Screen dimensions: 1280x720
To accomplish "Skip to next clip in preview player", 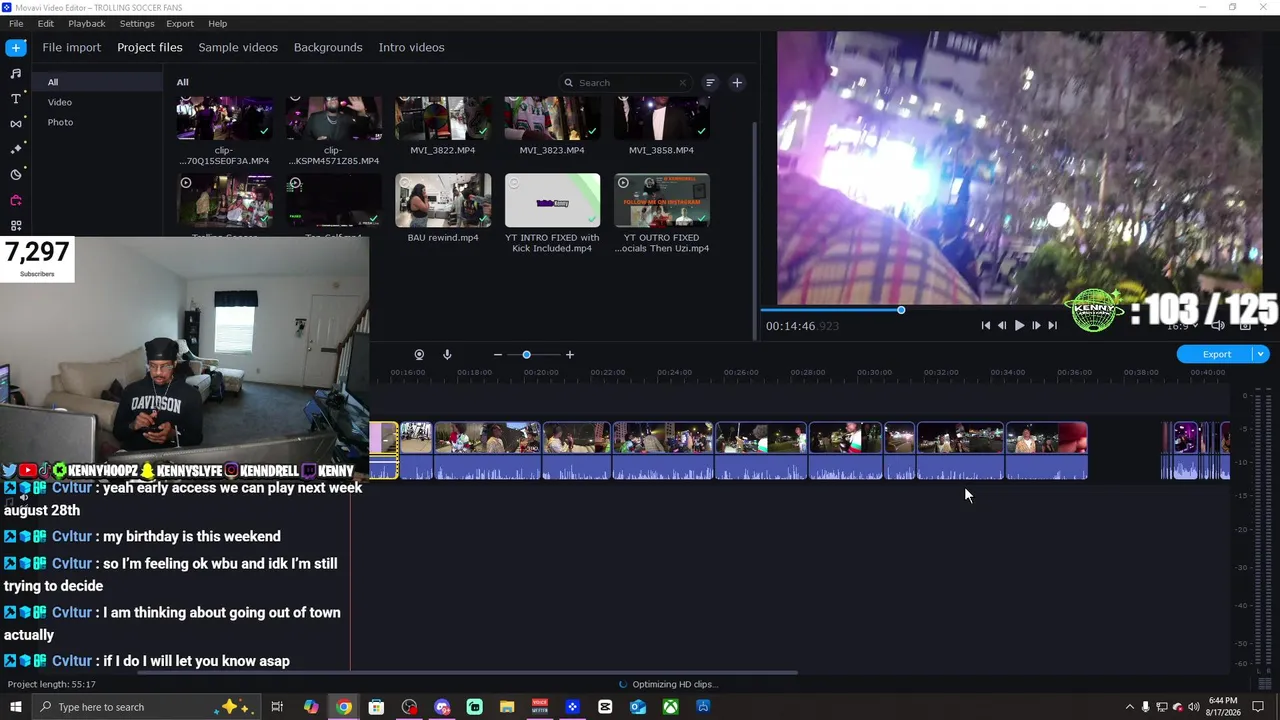I will pos(1052,325).
